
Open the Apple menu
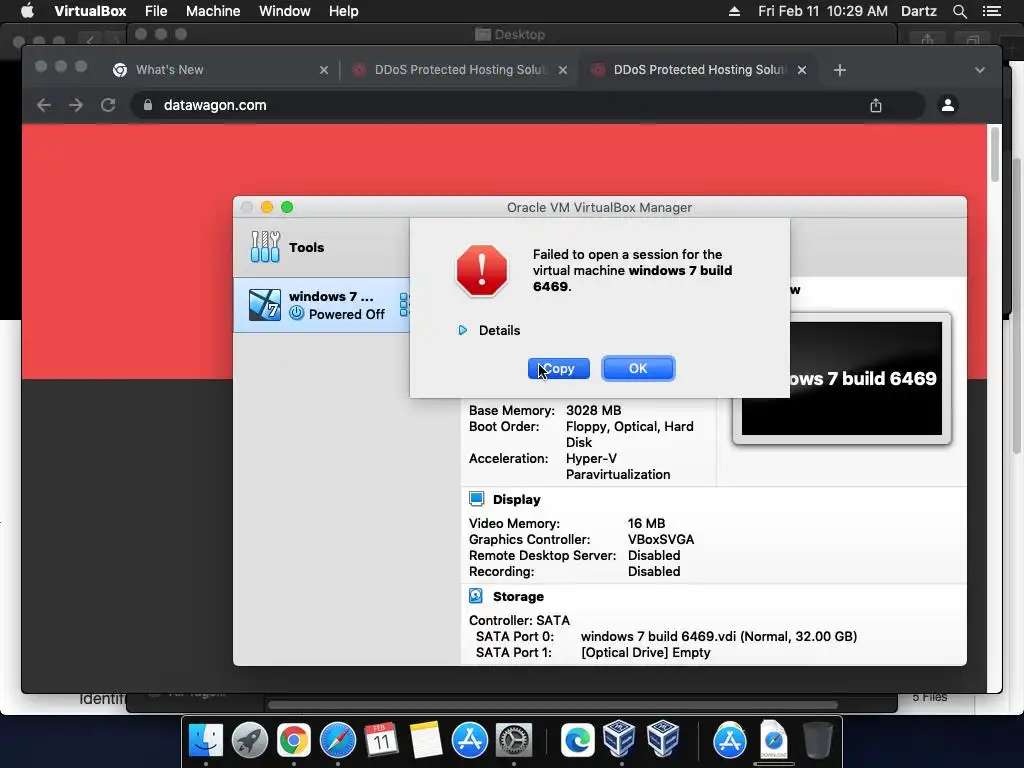(x=27, y=11)
